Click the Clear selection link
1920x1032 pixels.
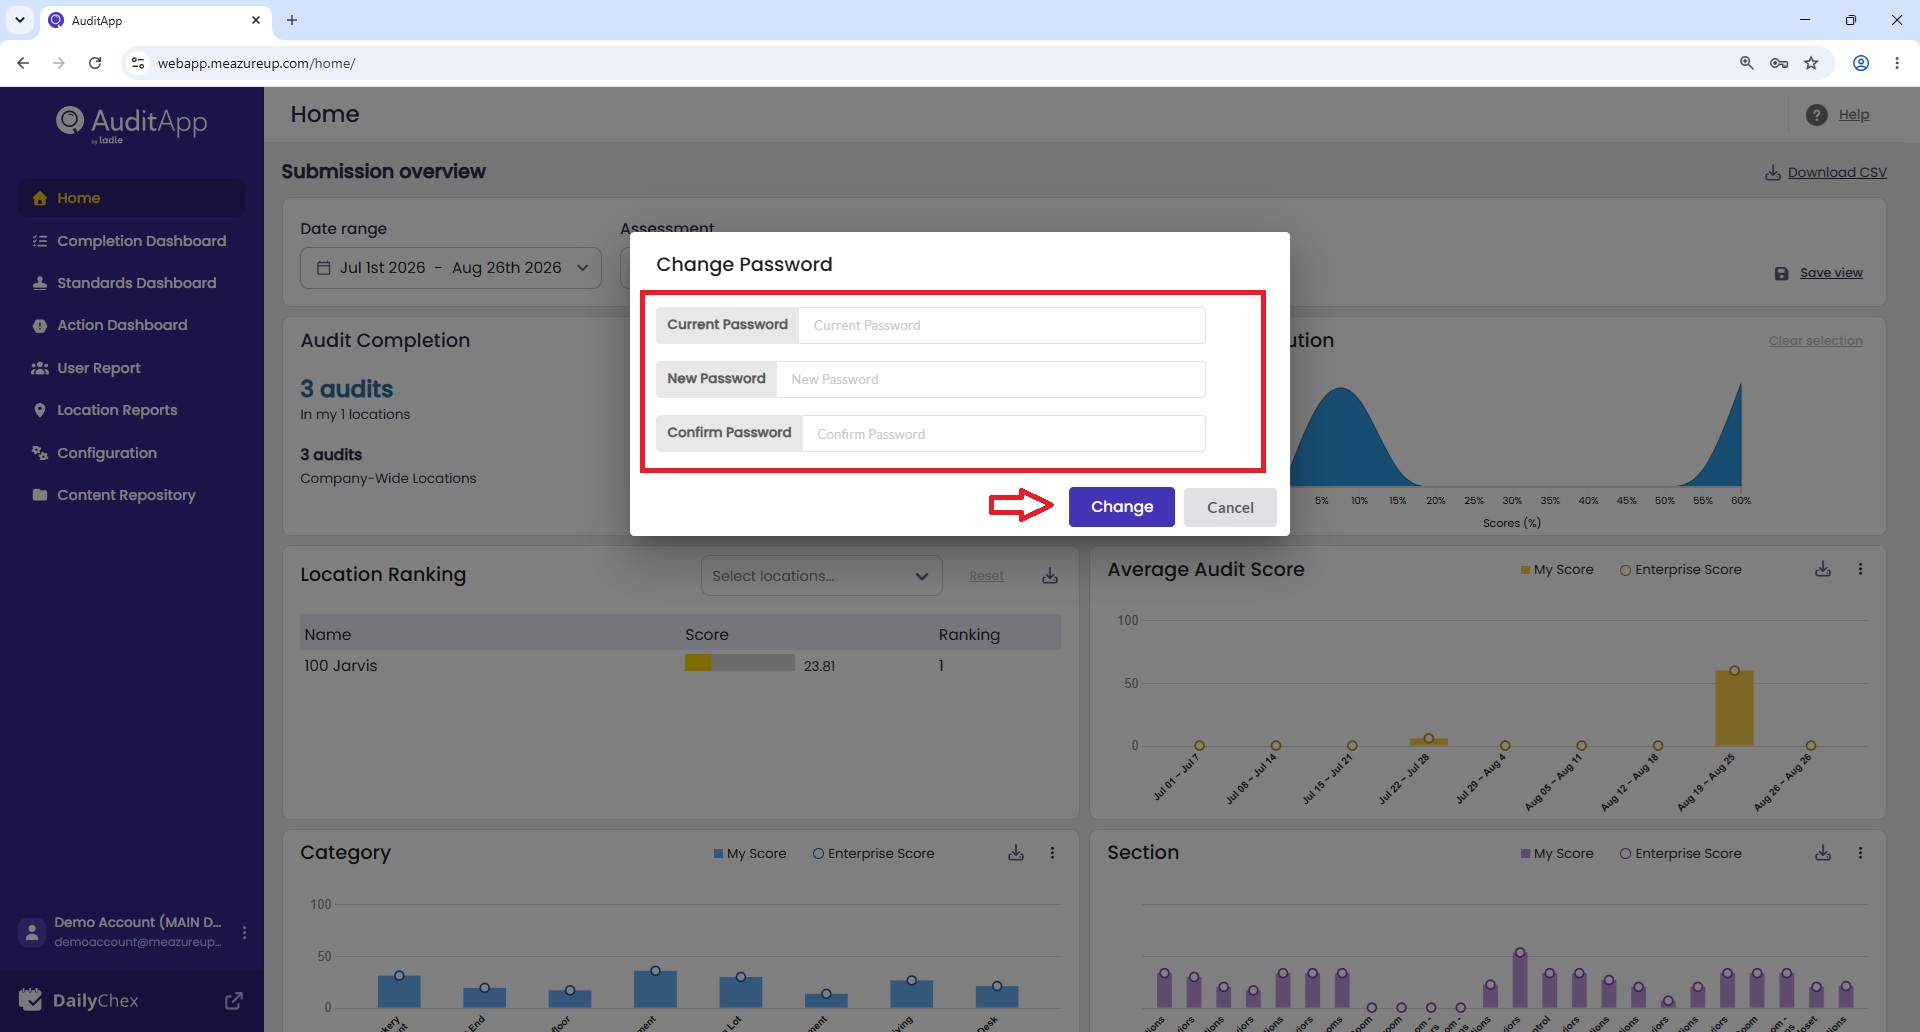1815,341
